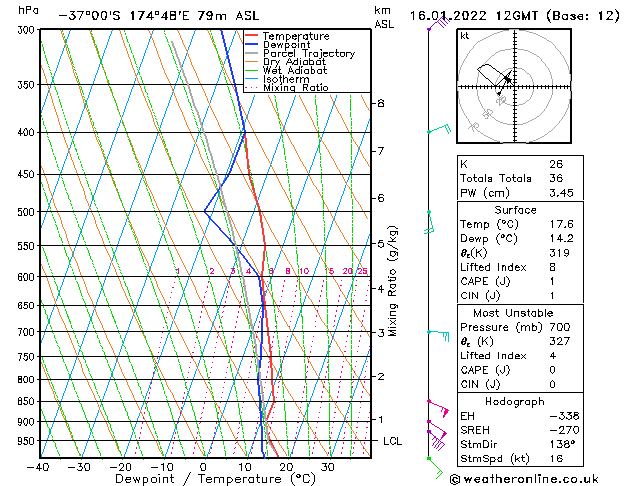Click the surface Dewp value 14.2

click(x=561, y=239)
